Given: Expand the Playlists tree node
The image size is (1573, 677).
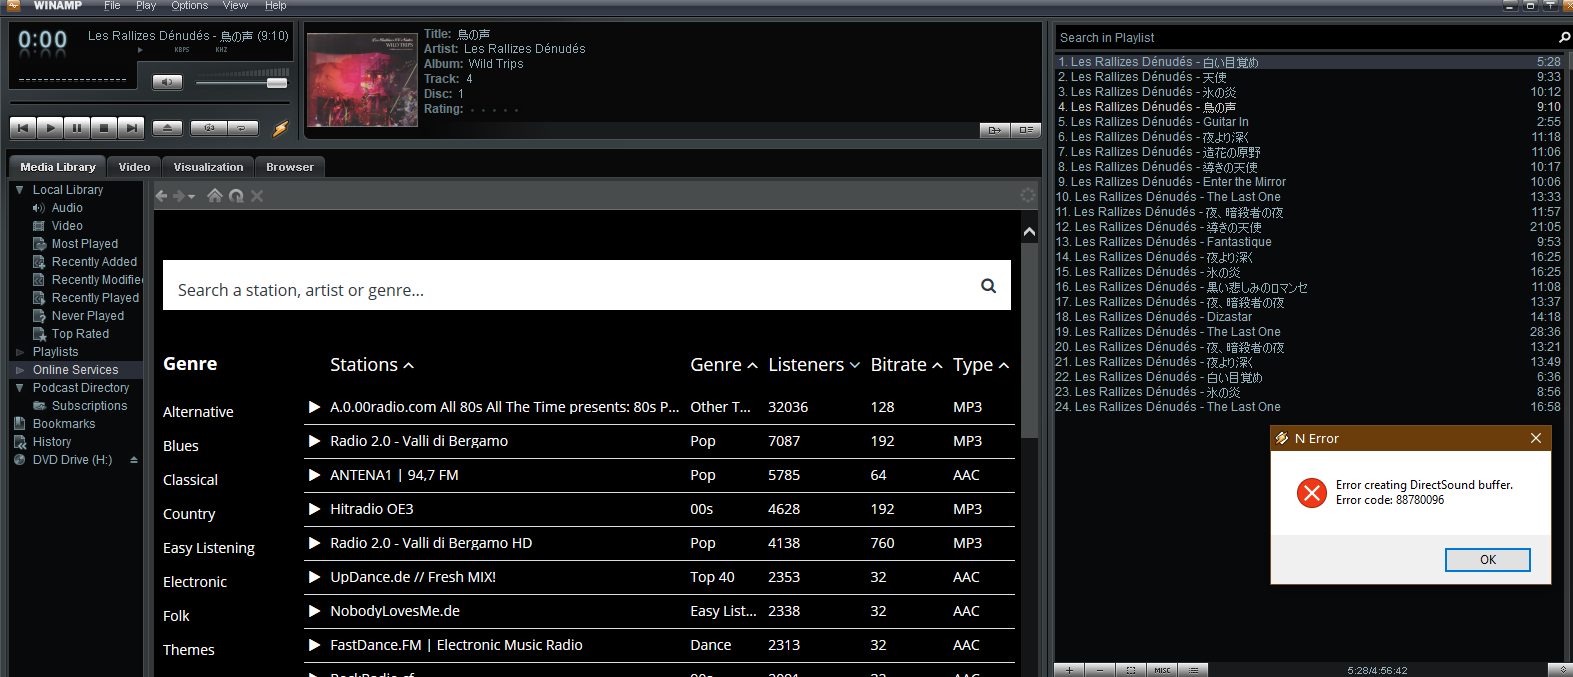Looking at the screenshot, I should (20, 352).
